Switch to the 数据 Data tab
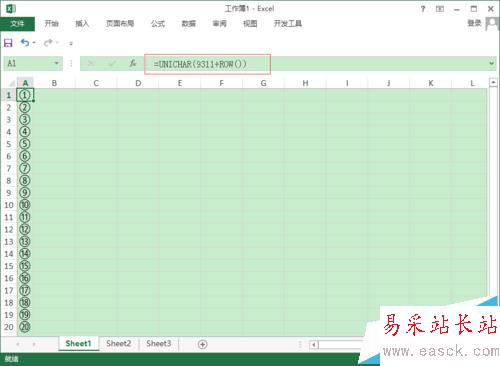Image resolution: width=500 pixels, height=366 pixels. click(188, 23)
